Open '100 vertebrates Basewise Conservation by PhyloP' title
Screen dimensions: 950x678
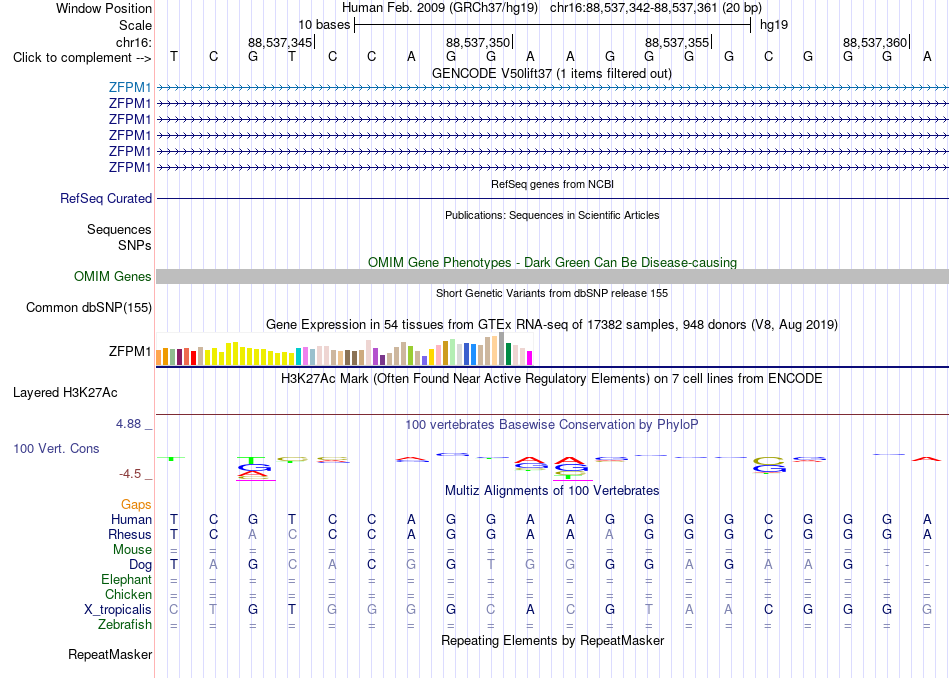pos(552,425)
